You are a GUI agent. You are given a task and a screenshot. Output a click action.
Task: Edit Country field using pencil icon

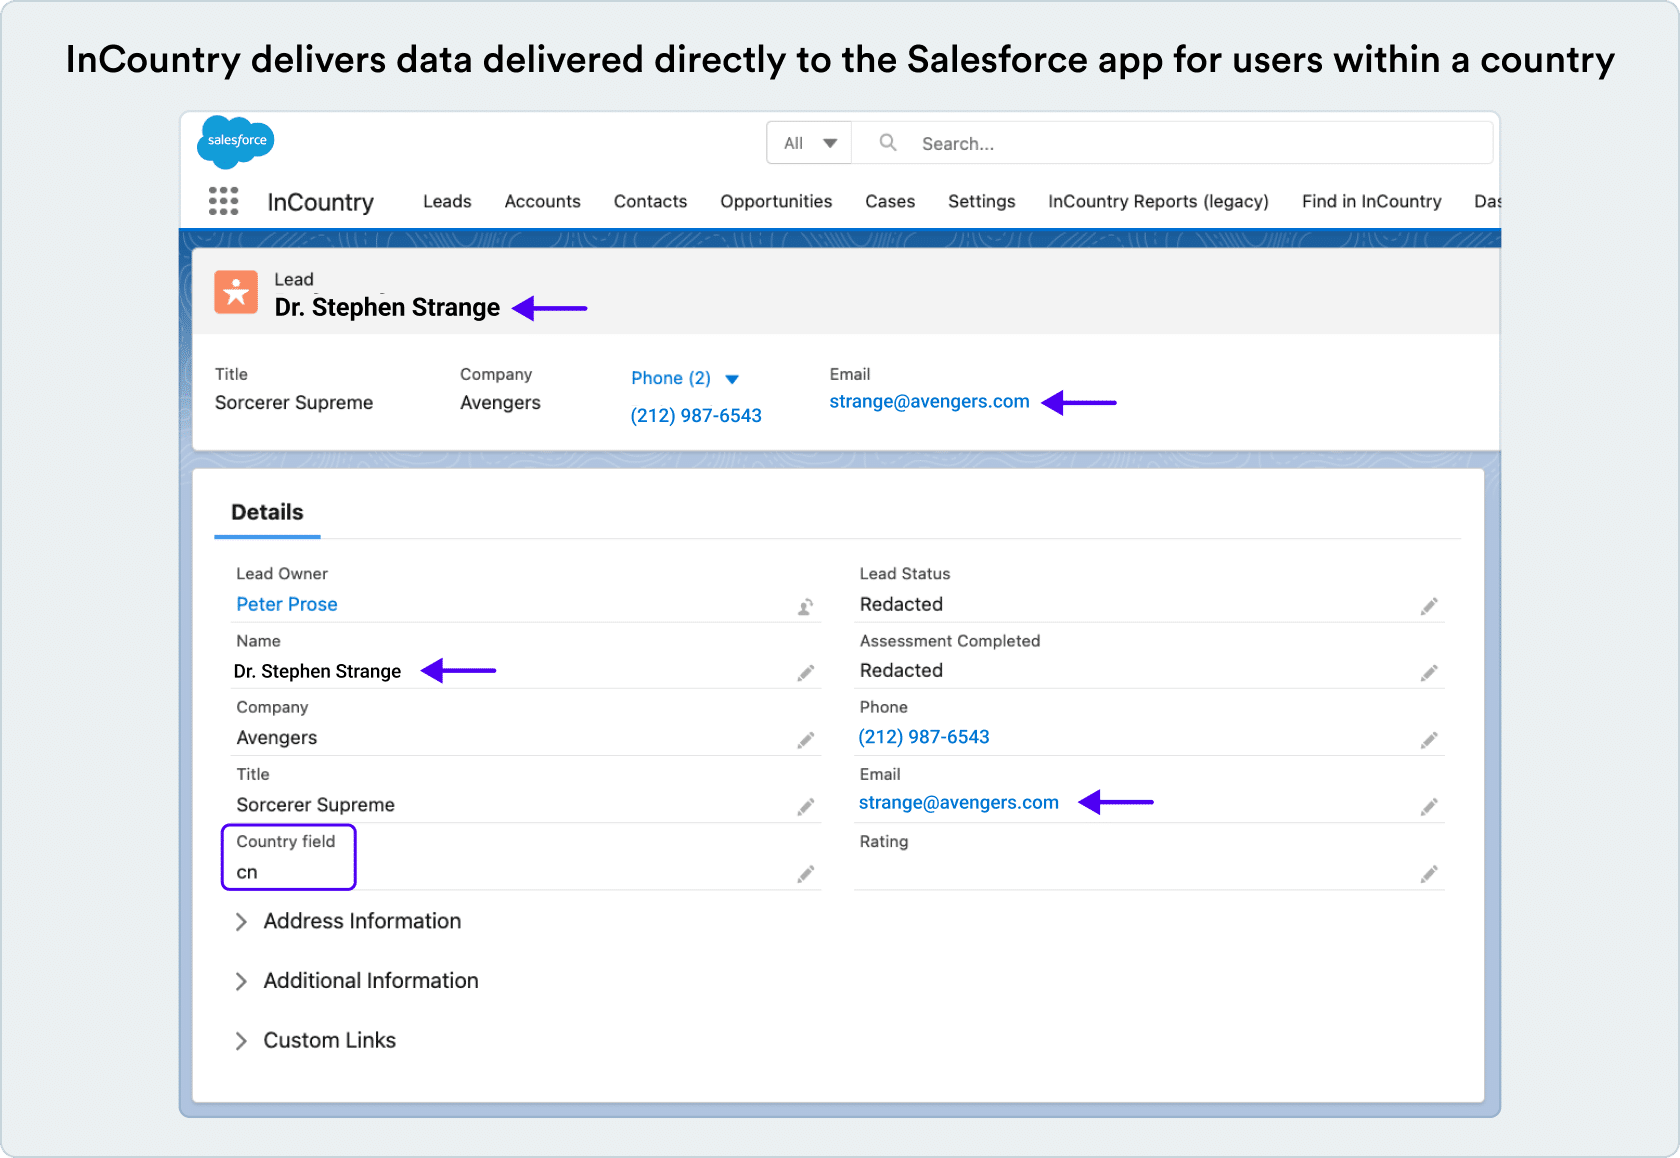(805, 875)
